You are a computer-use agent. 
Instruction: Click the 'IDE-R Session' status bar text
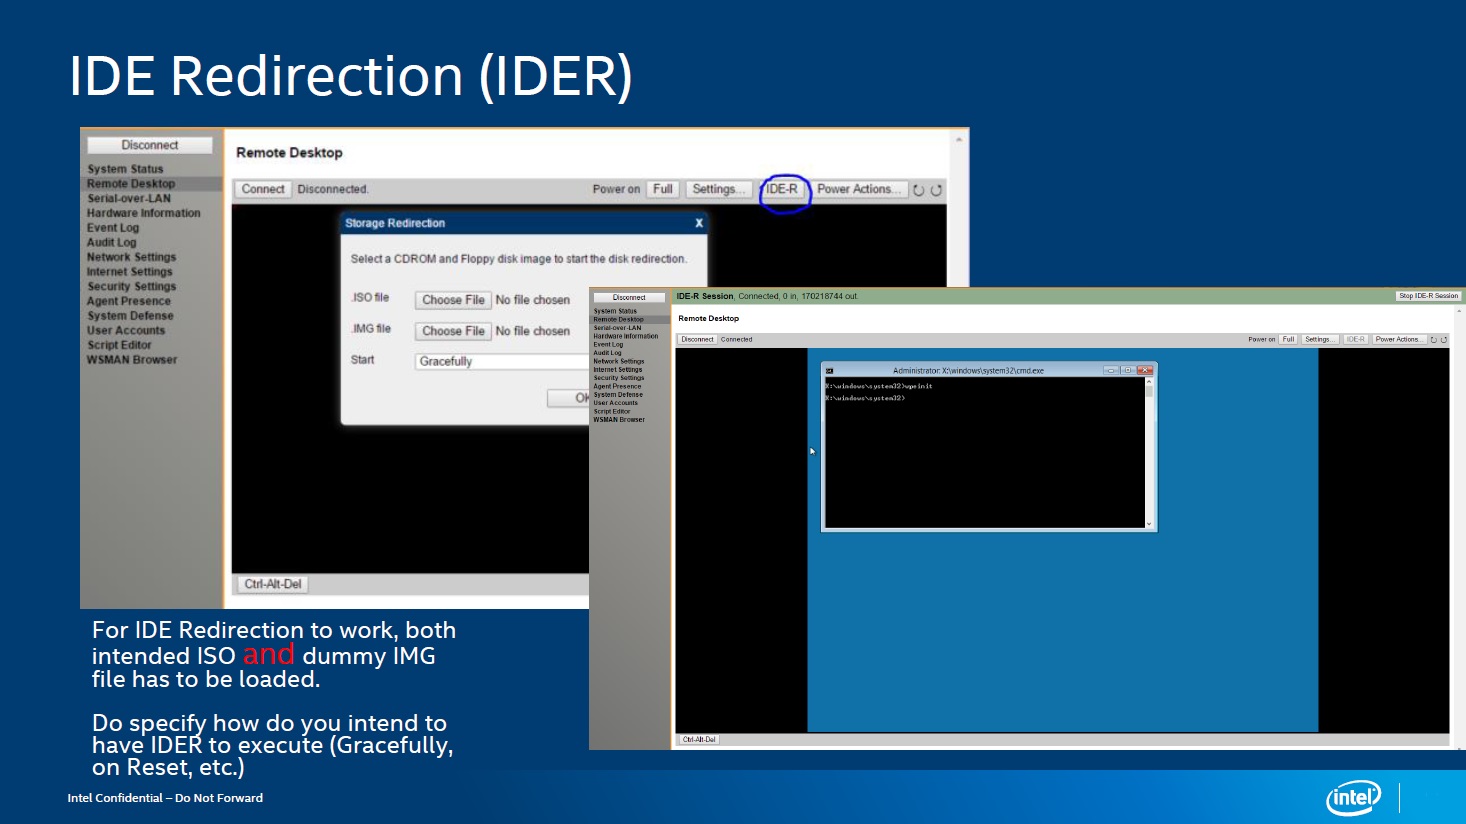click(x=705, y=296)
